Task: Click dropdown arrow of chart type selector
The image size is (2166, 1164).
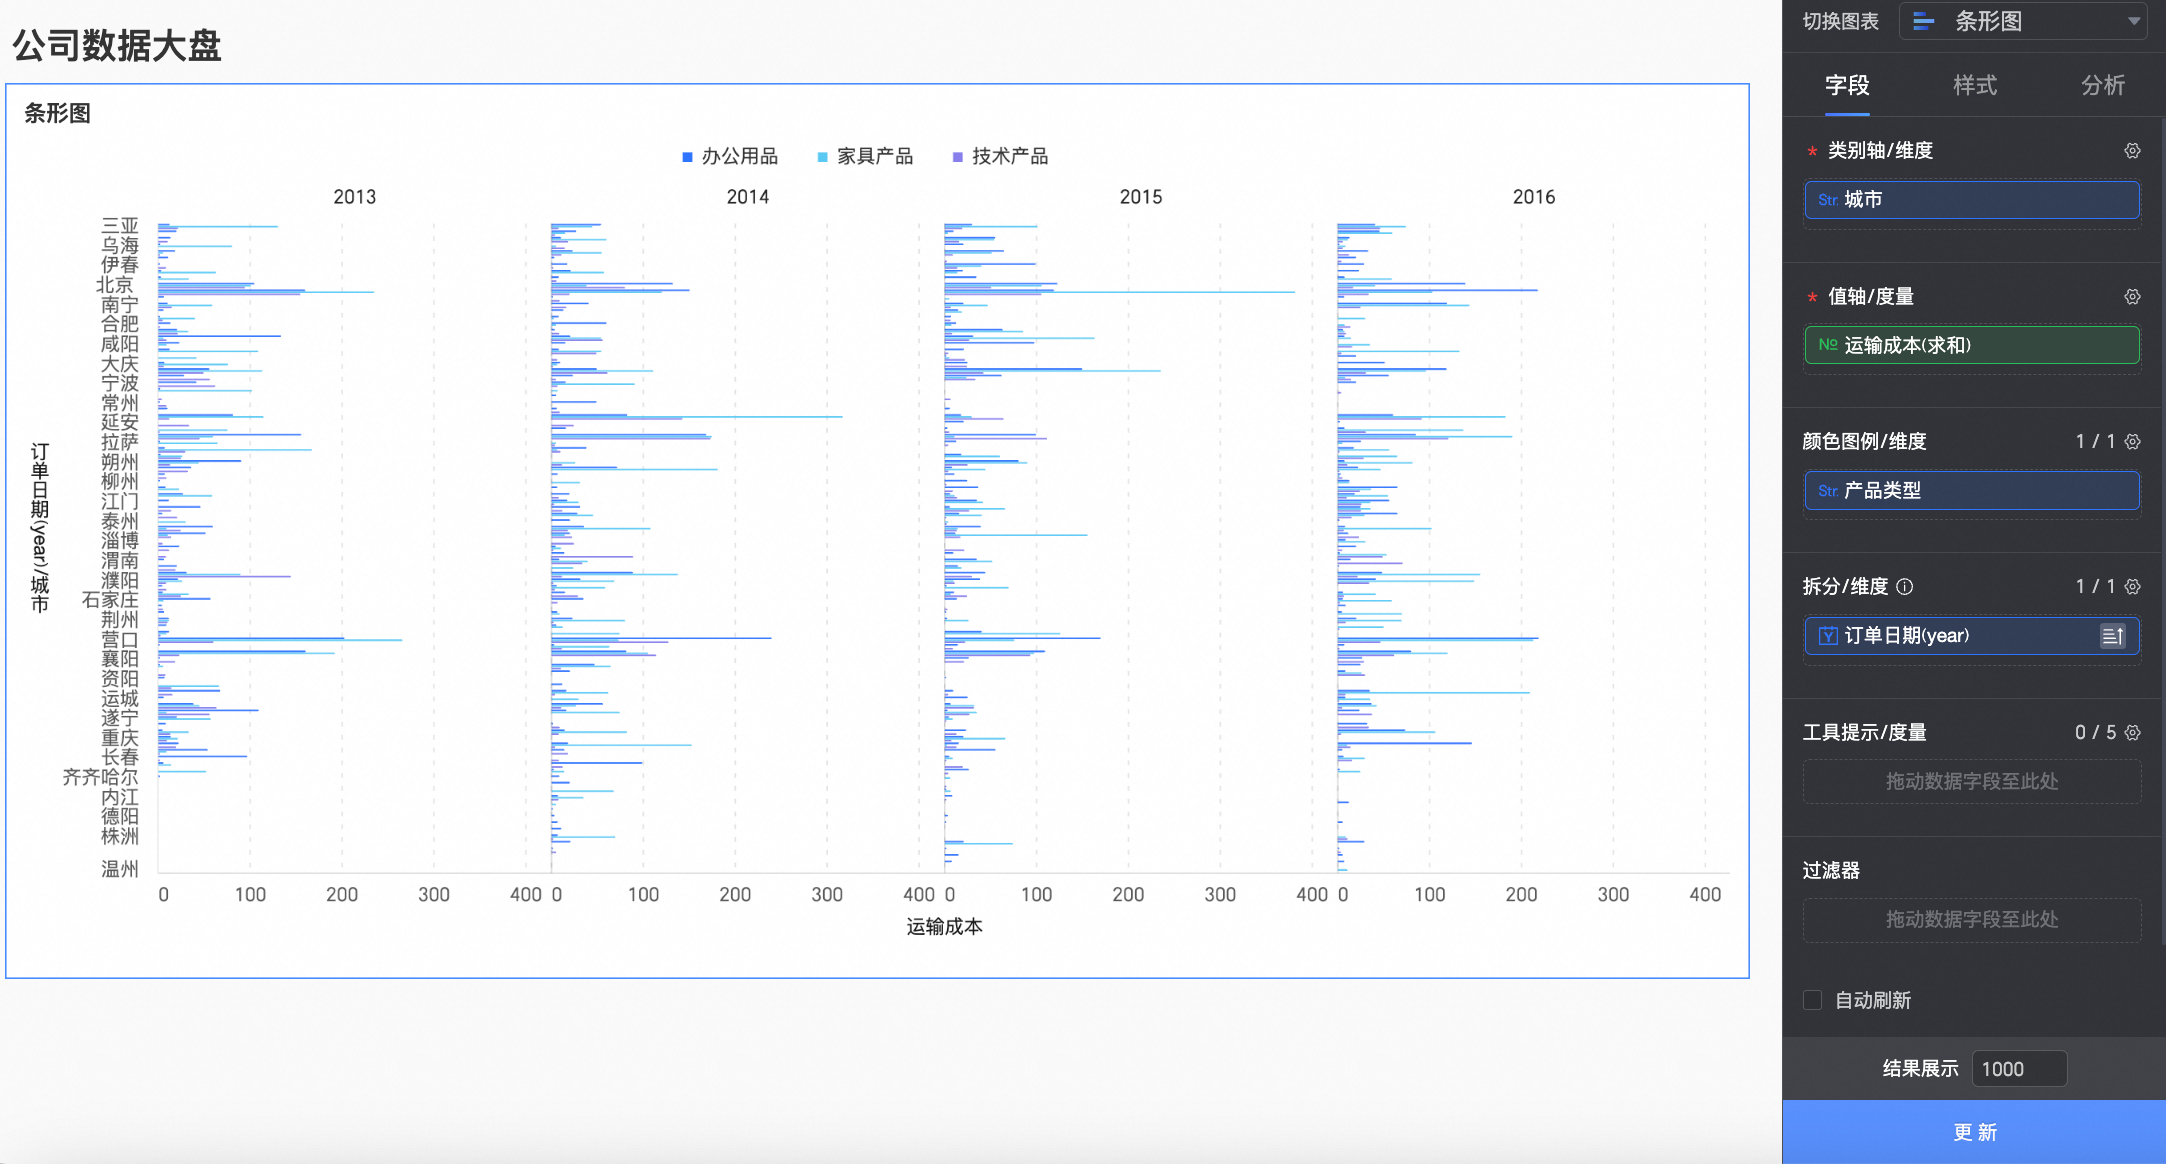Action: pyautogui.click(x=2133, y=21)
